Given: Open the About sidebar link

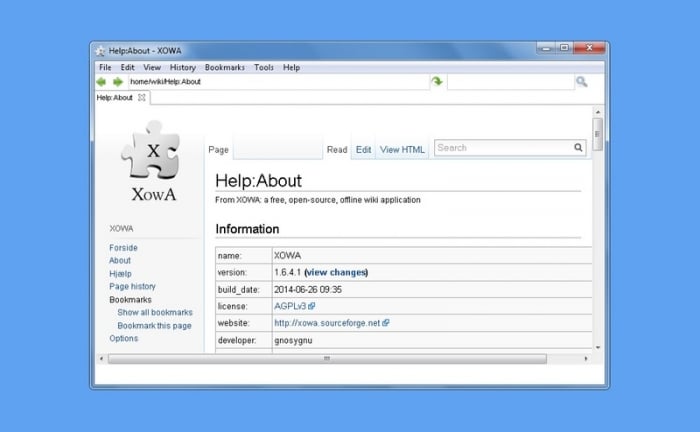Looking at the screenshot, I should coord(120,261).
